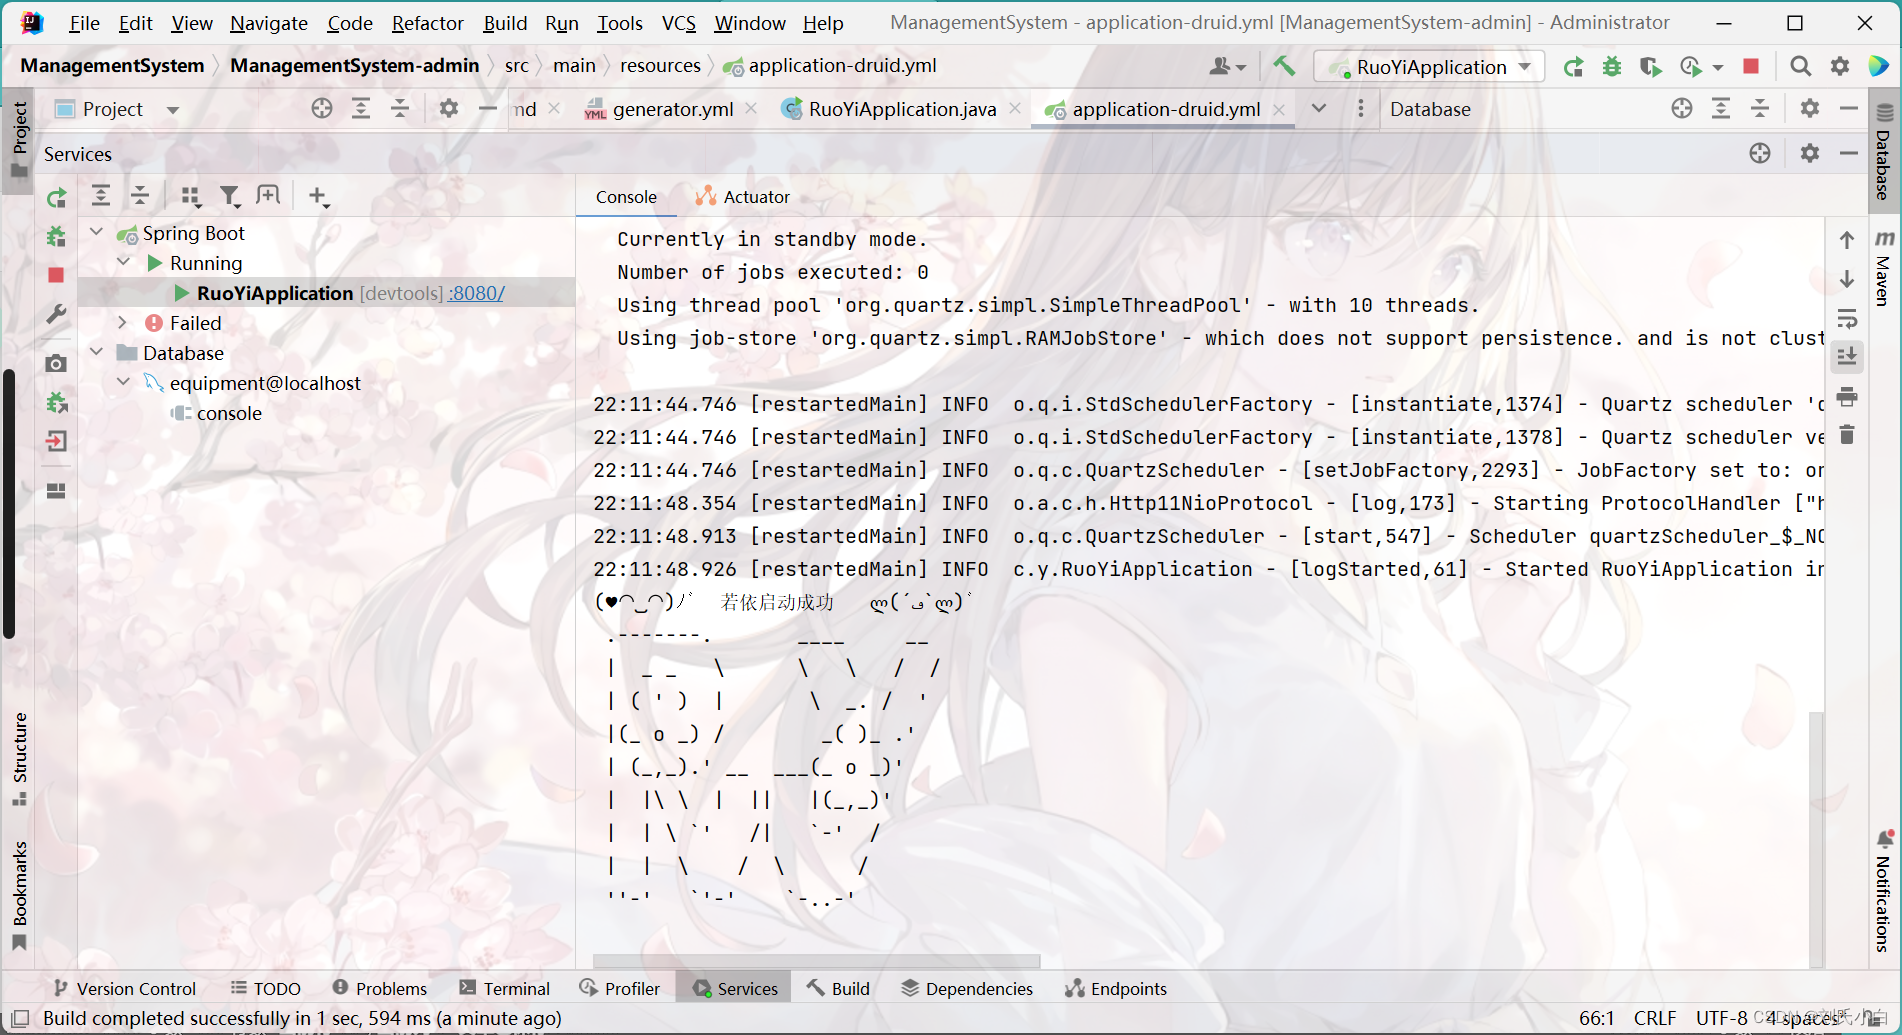
Task: Collapse the equipment@localhost node
Action: [124, 382]
